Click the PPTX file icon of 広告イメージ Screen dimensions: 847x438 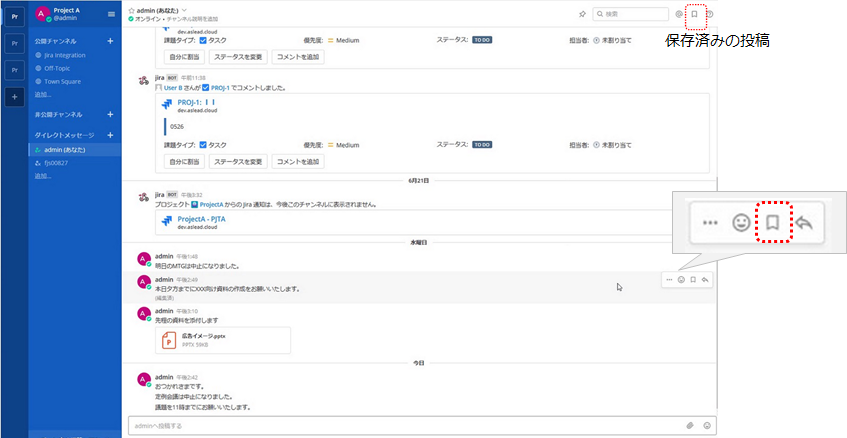point(169,340)
